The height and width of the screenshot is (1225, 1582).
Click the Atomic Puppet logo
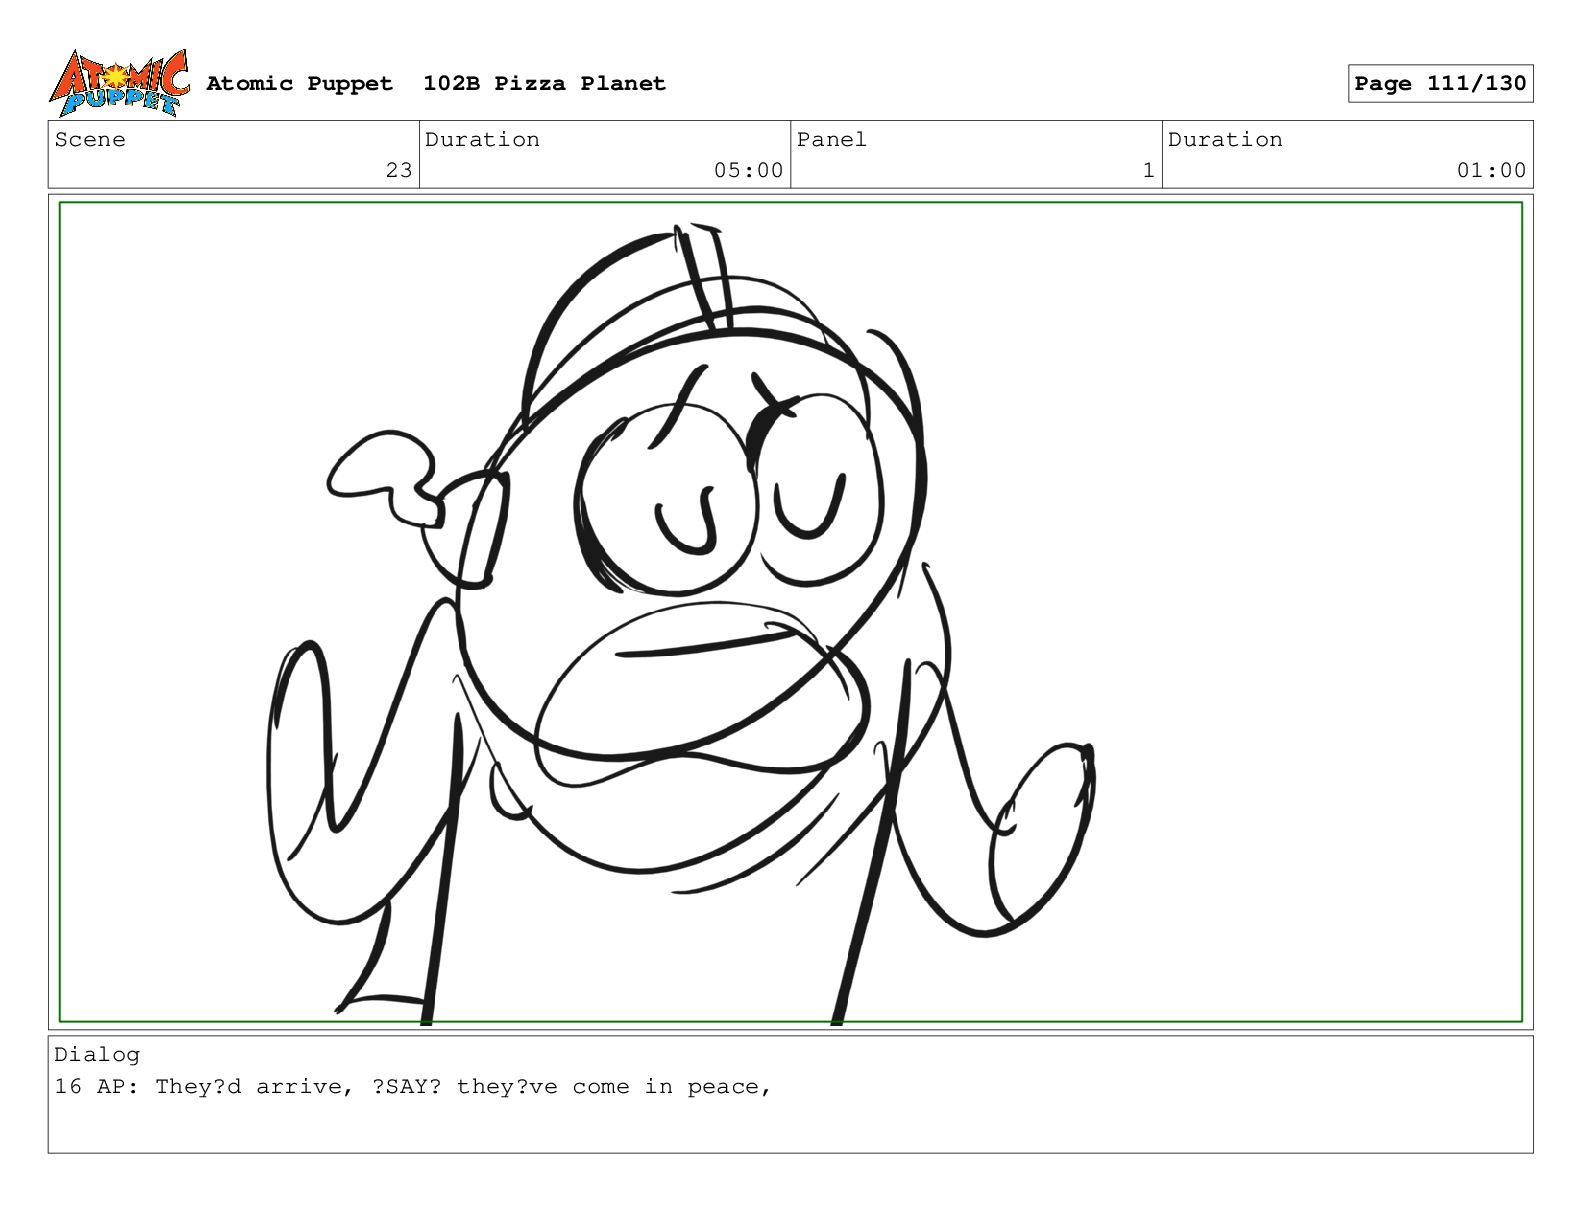(119, 83)
